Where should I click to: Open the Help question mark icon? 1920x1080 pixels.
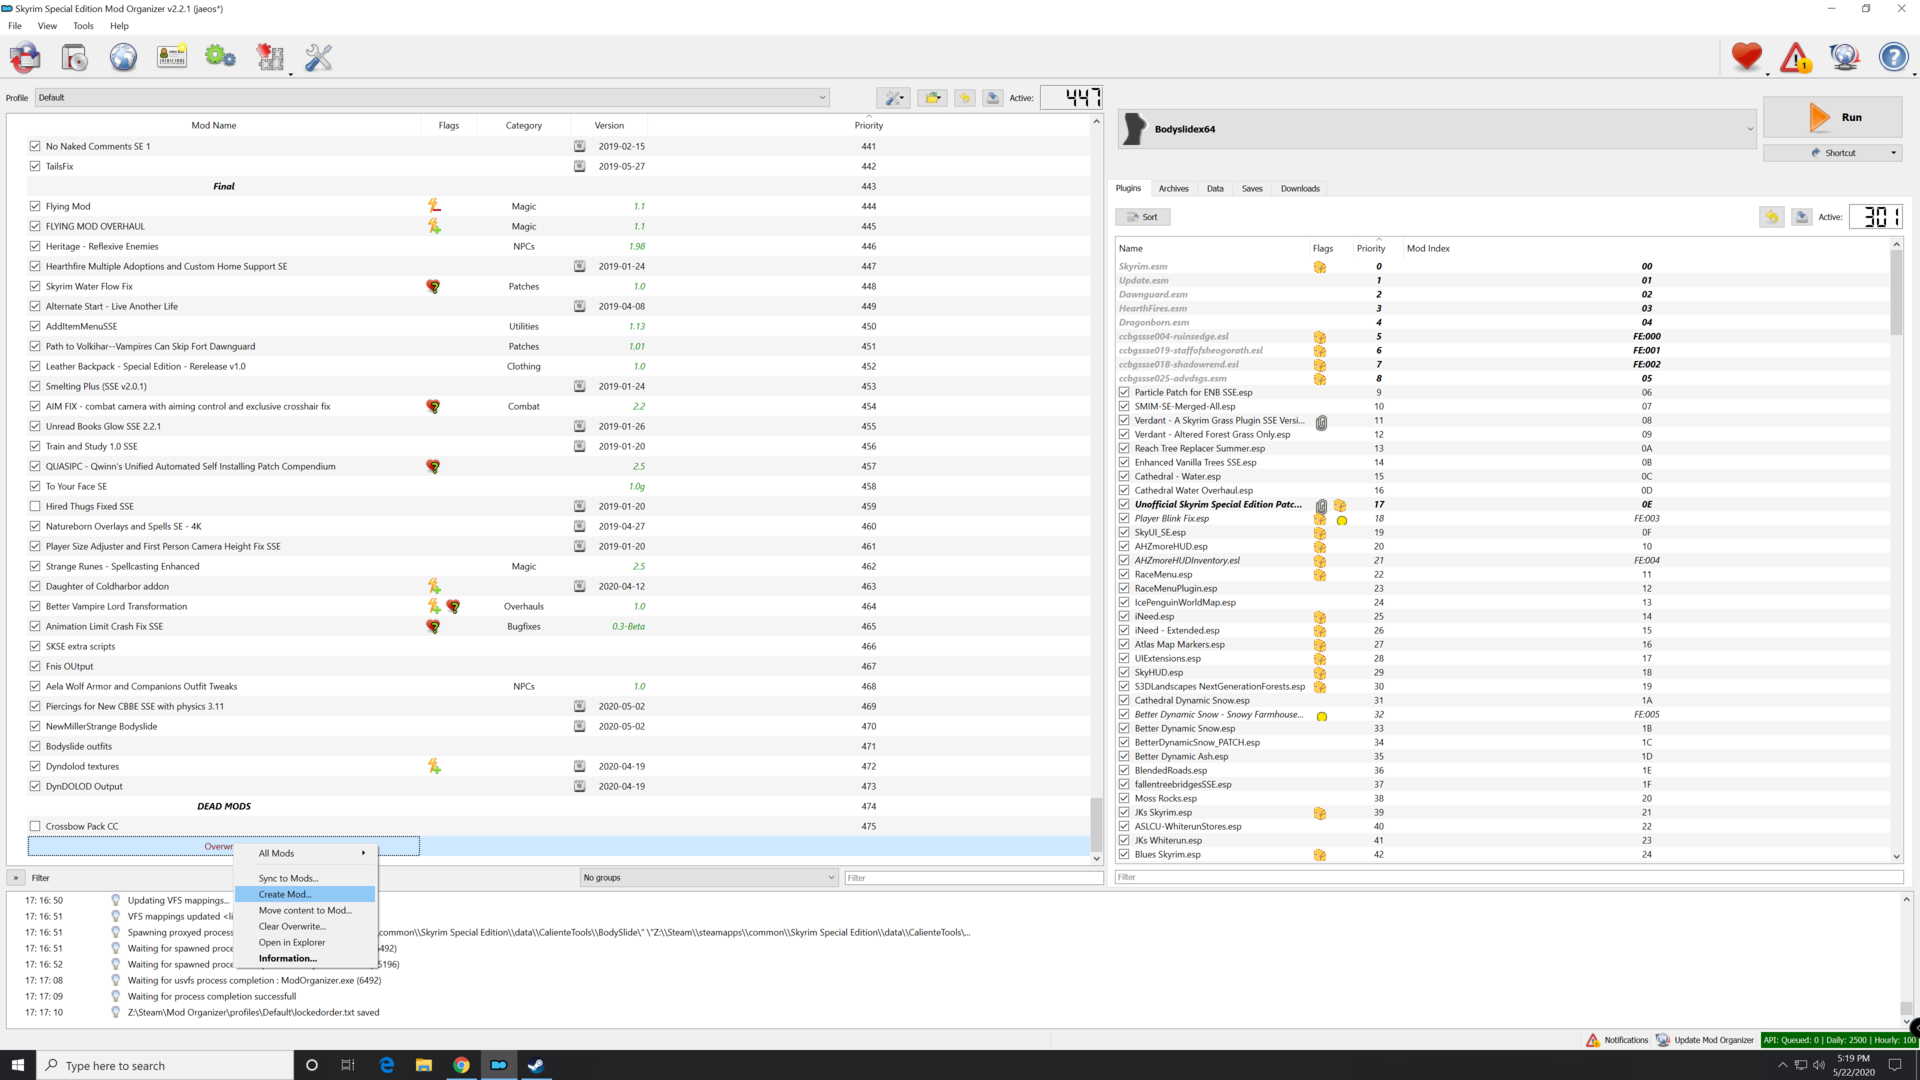tap(1893, 58)
